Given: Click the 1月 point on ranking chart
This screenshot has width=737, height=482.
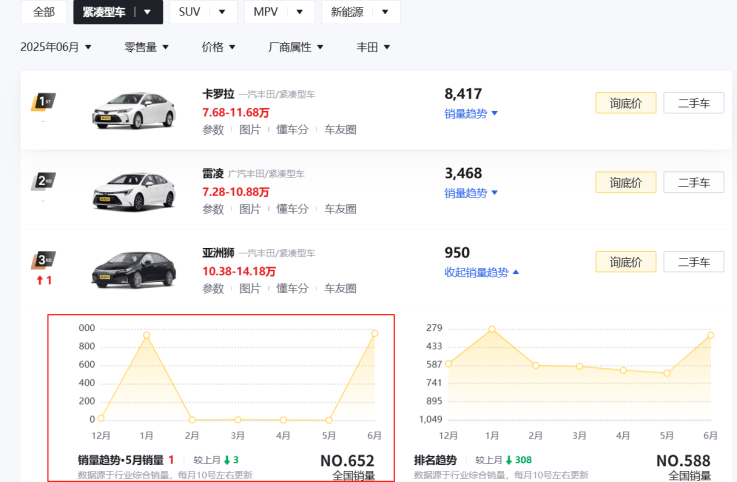Looking at the screenshot, I should click(x=492, y=329).
